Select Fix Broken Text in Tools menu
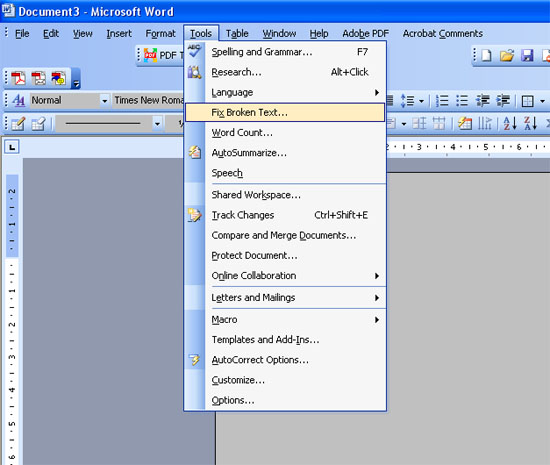550x465 pixels. (285, 113)
